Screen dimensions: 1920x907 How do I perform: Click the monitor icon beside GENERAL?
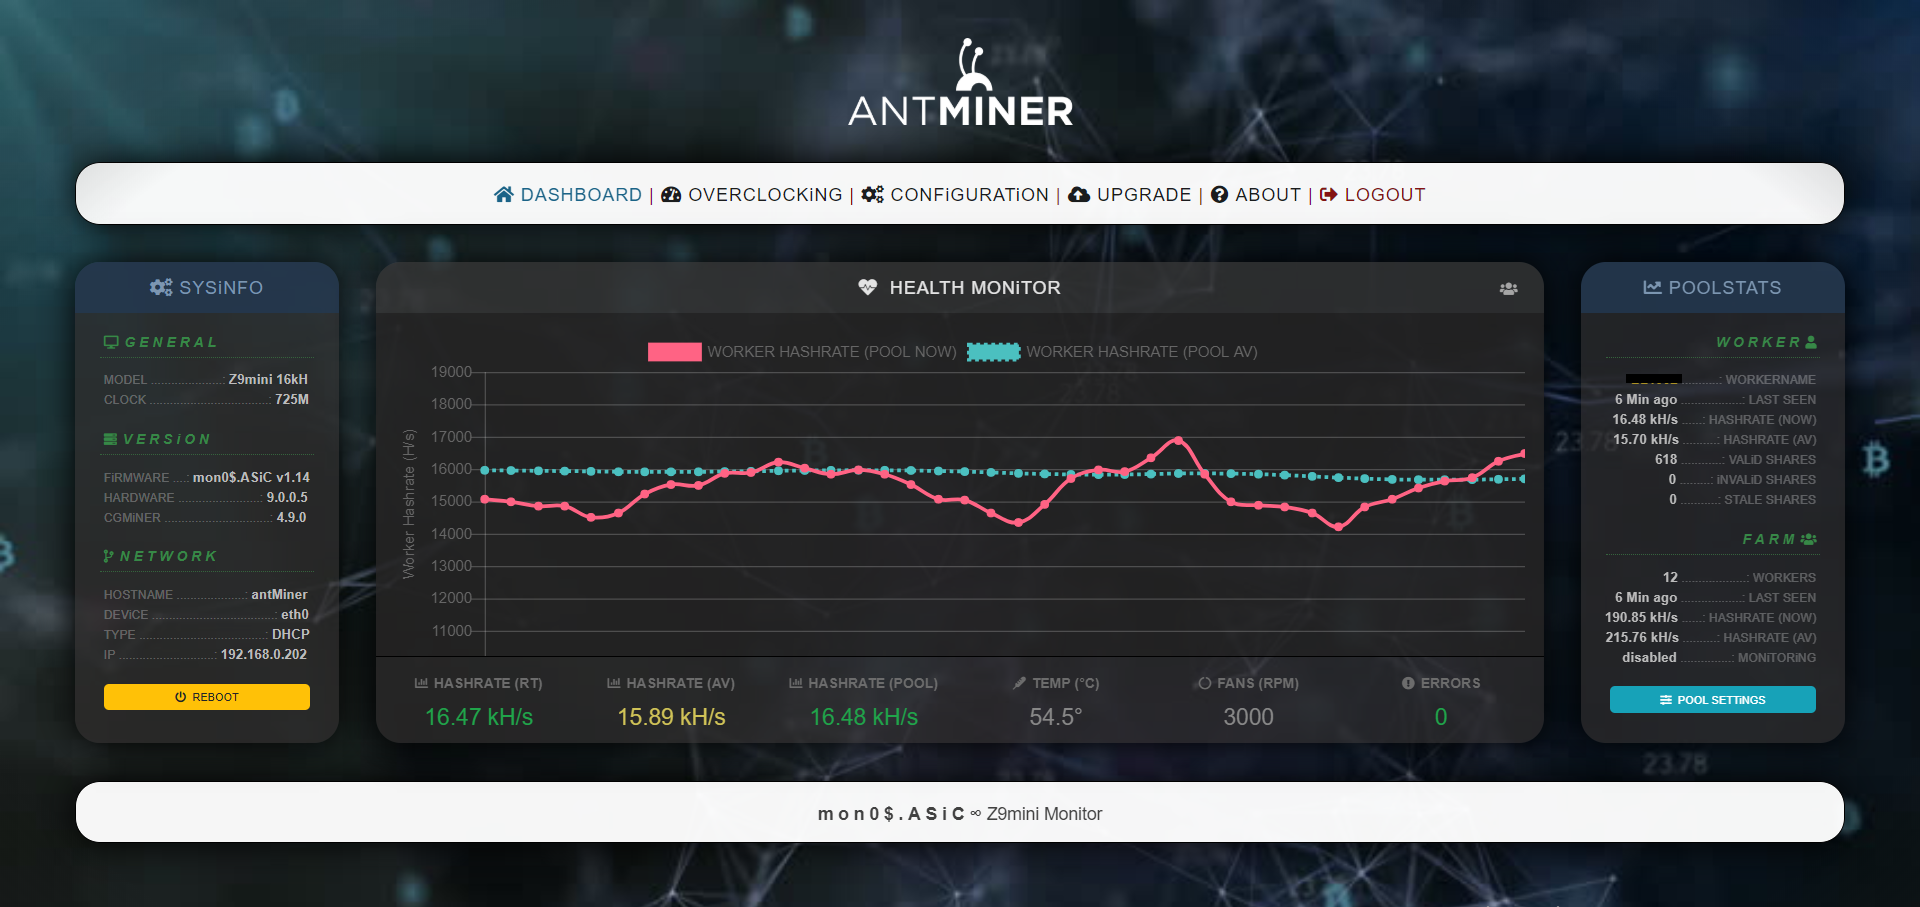(111, 342)
